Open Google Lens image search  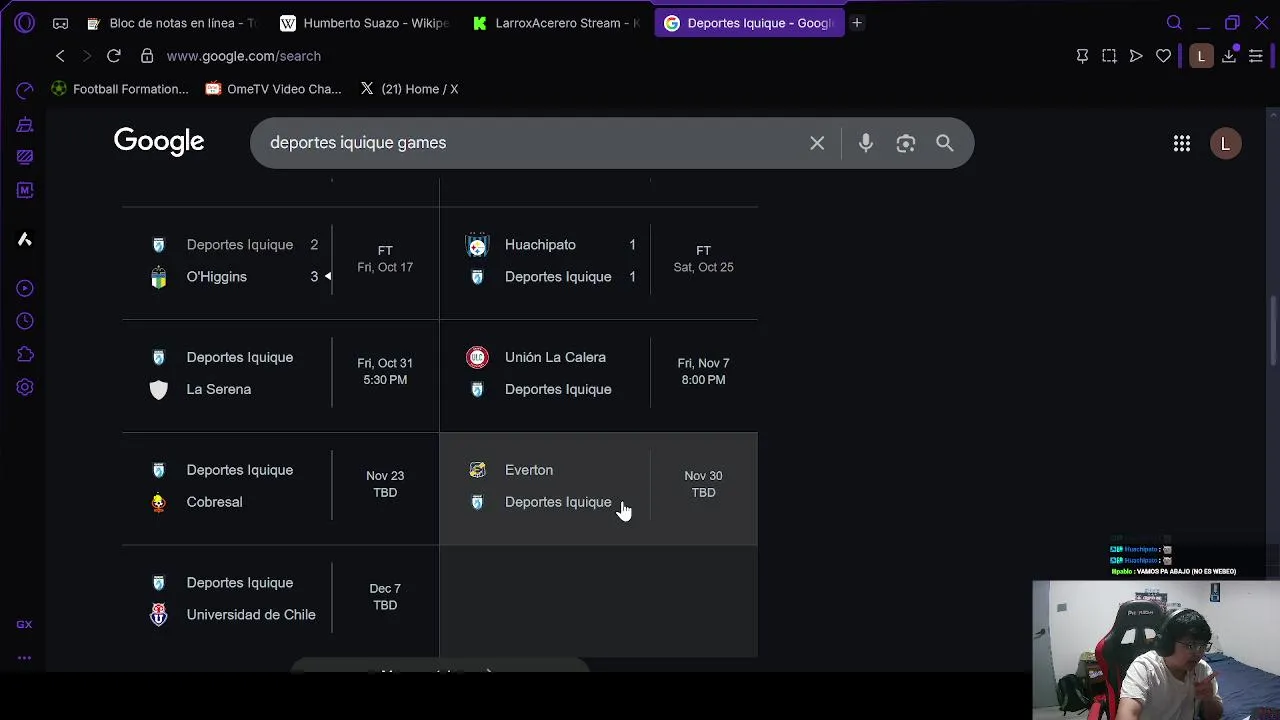click(x=906, y=143)
